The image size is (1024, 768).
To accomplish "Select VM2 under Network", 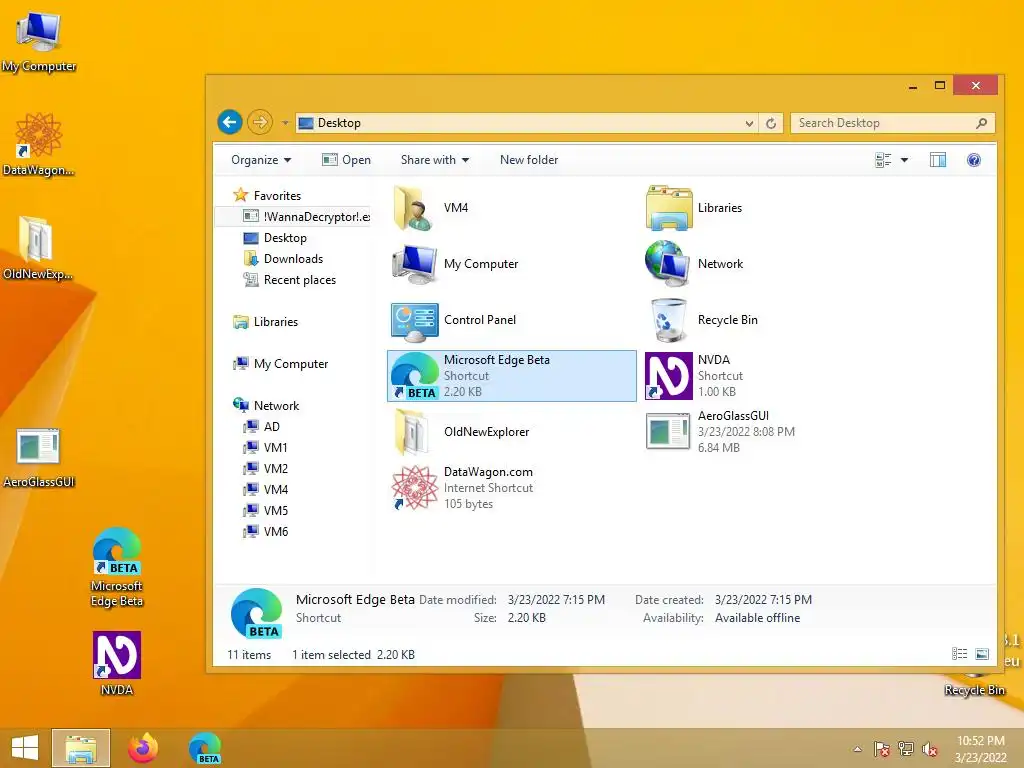I will [x=265, y=468].
